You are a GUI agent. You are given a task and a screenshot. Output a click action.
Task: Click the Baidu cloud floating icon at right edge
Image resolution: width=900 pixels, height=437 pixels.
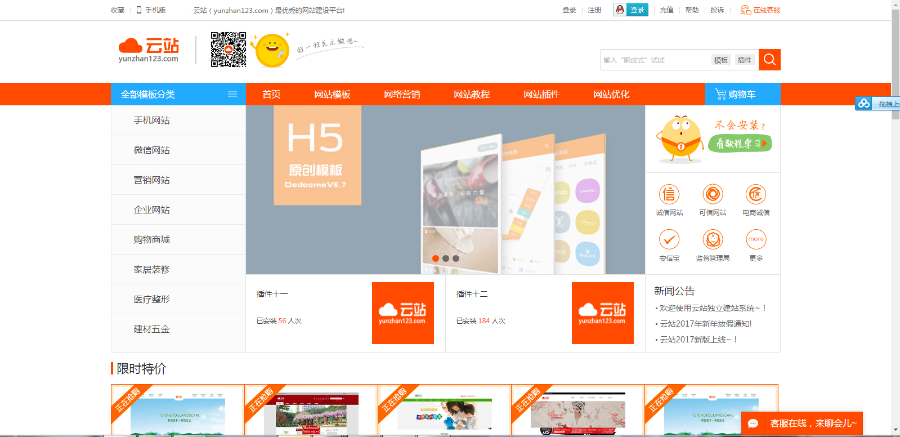864,104
